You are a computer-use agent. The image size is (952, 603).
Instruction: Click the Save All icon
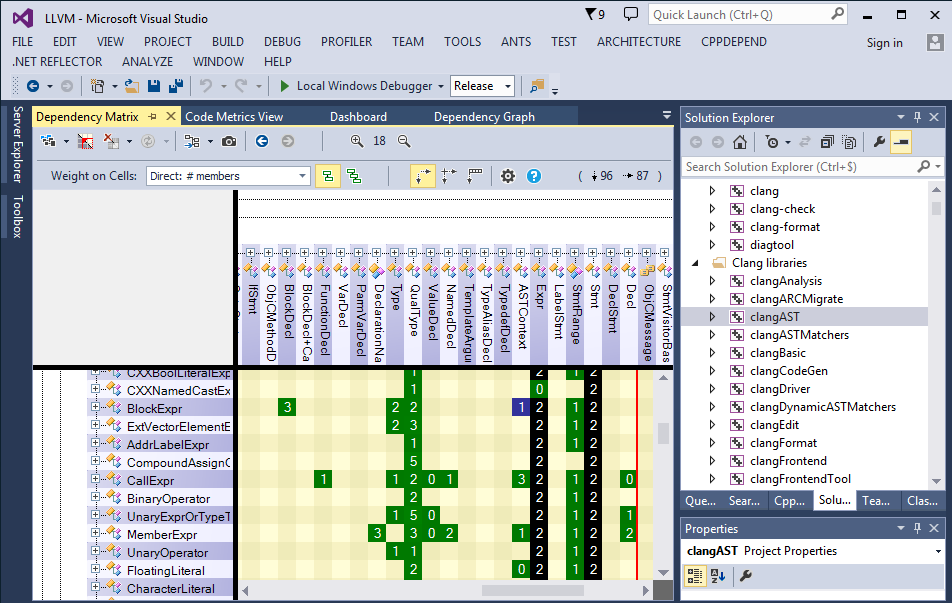(176, 86)
